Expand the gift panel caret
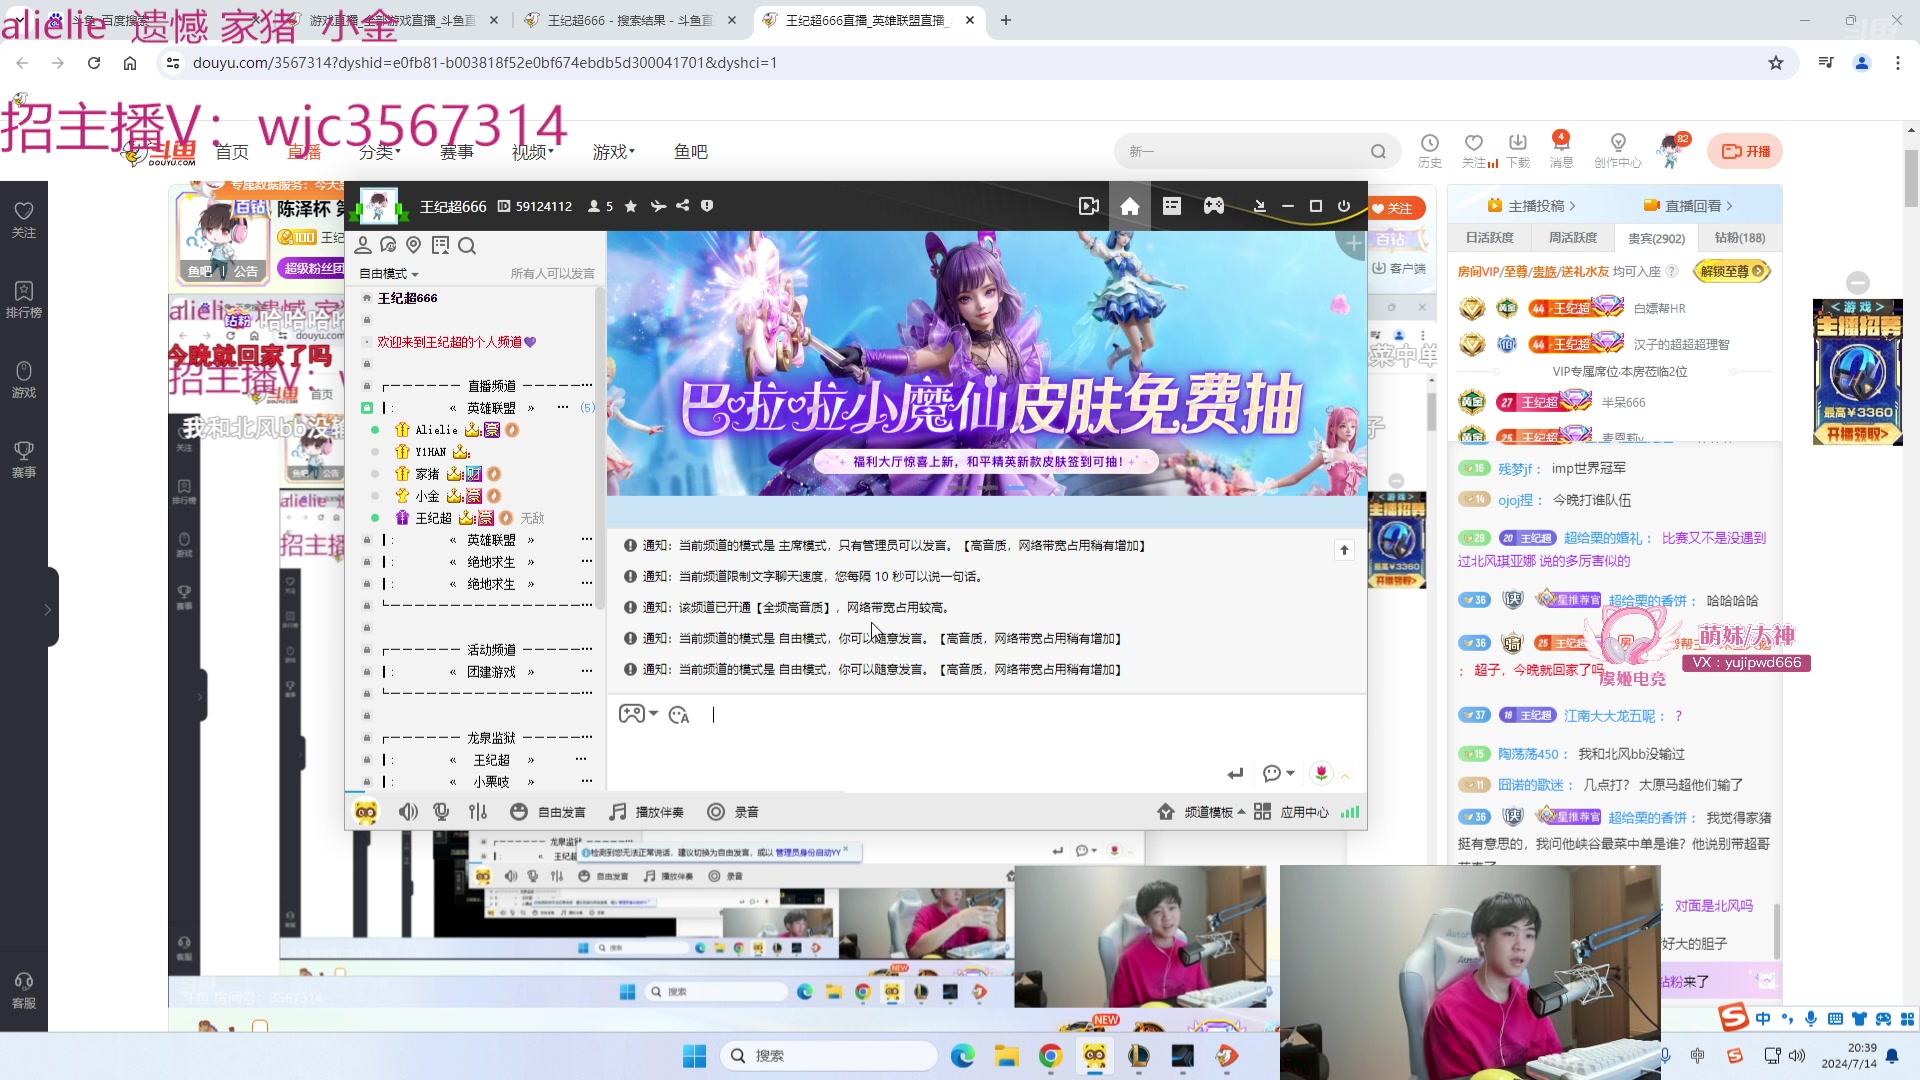The height and width of the screenshot is (1080, 1920). coord(1346,775)
